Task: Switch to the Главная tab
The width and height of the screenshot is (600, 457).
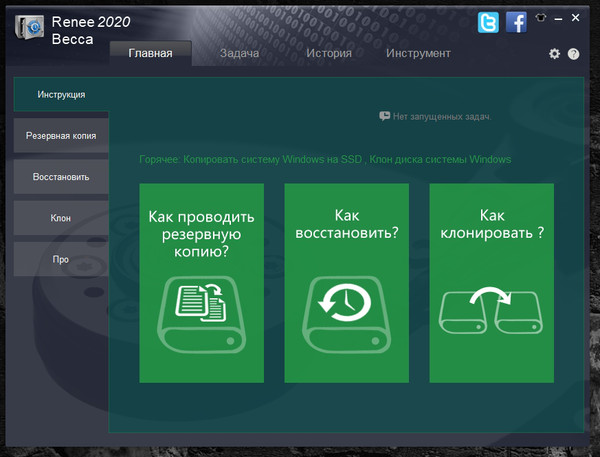Action: tap(151, 54)
